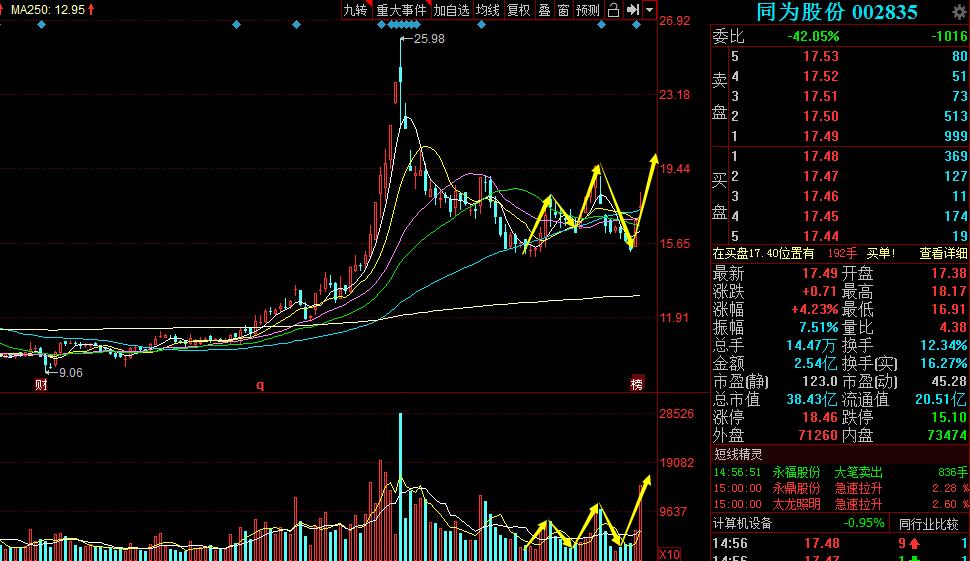Select buy level 3 price 17.46
970x561 pixels.
[x=821, y=196]
